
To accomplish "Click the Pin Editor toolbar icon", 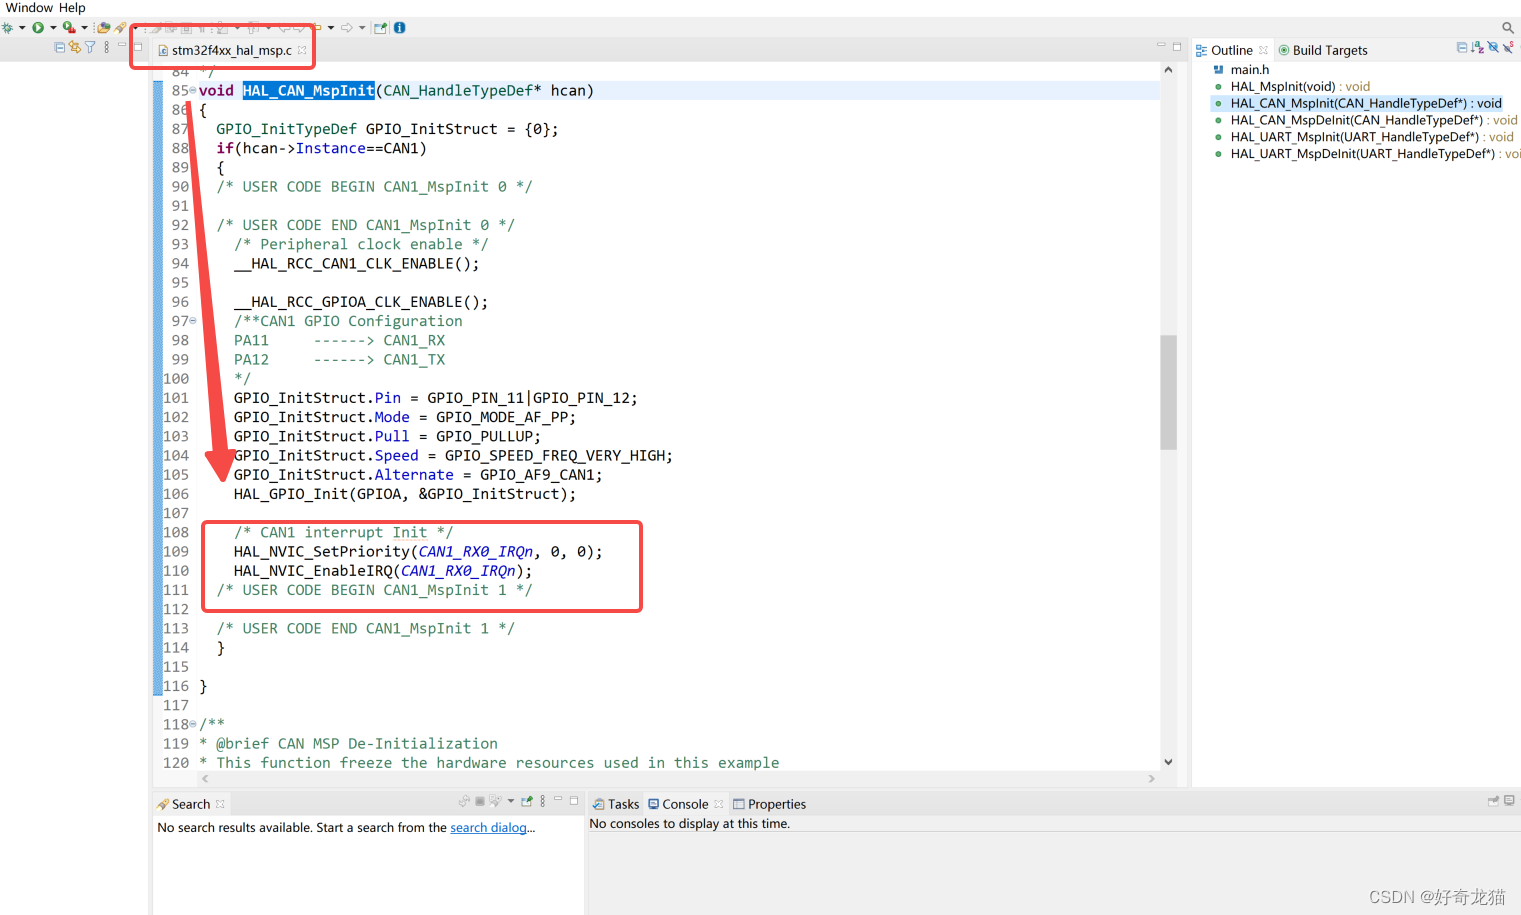I will tap(381, 28).
